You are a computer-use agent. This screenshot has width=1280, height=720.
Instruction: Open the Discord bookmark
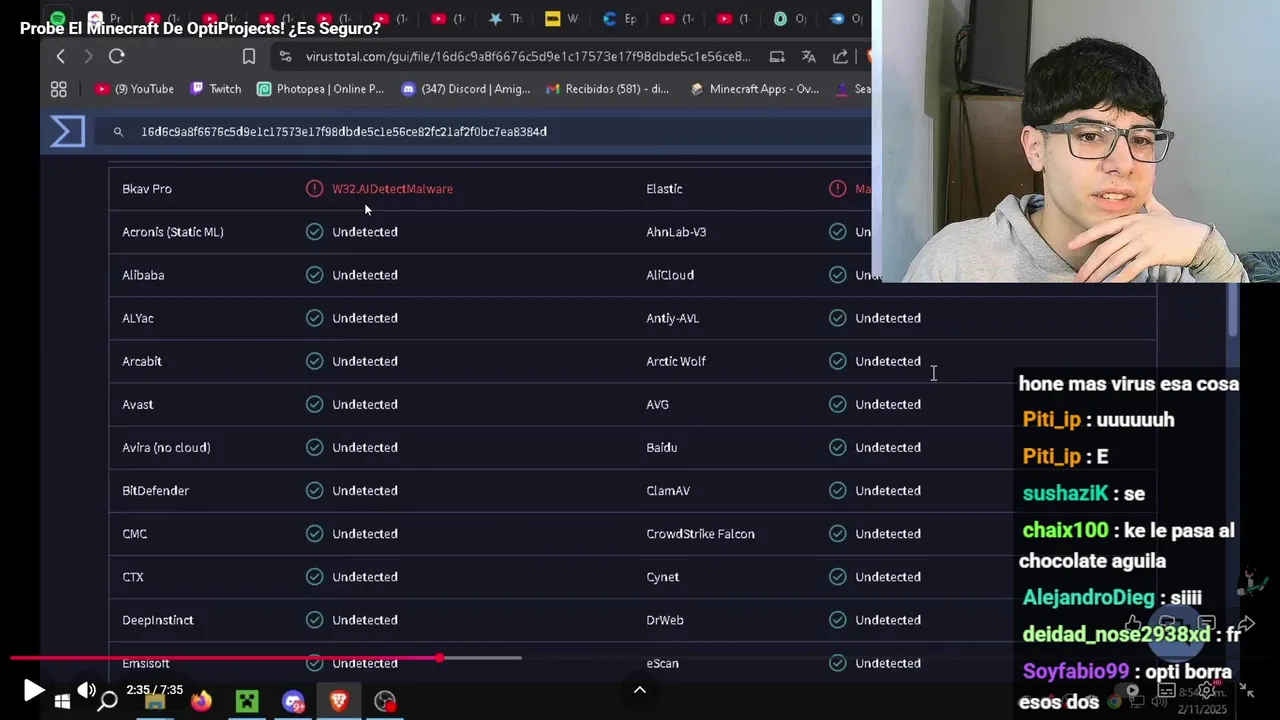[466, 89]
